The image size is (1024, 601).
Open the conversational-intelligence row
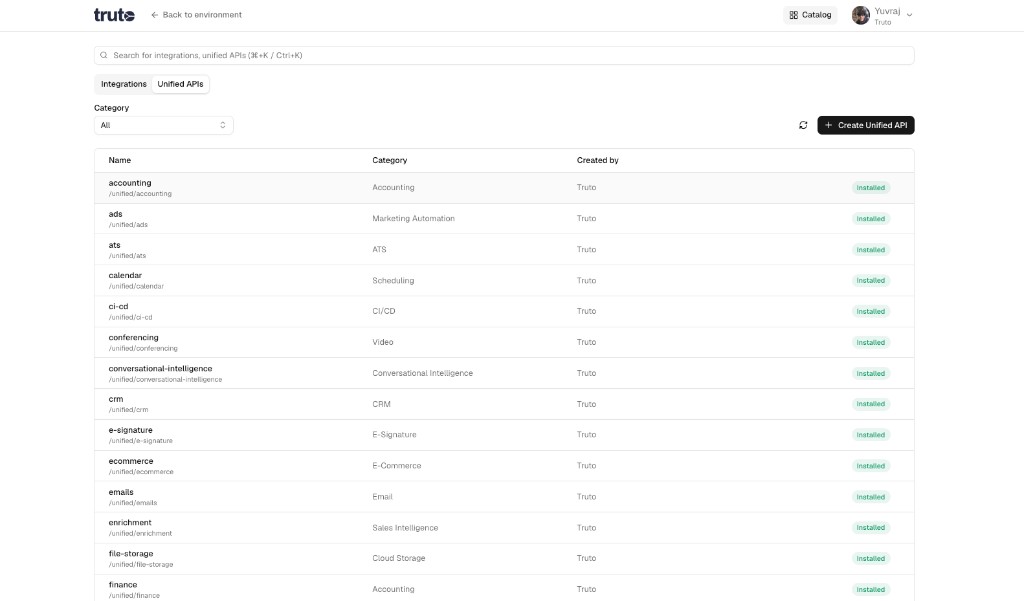point(504,373)
